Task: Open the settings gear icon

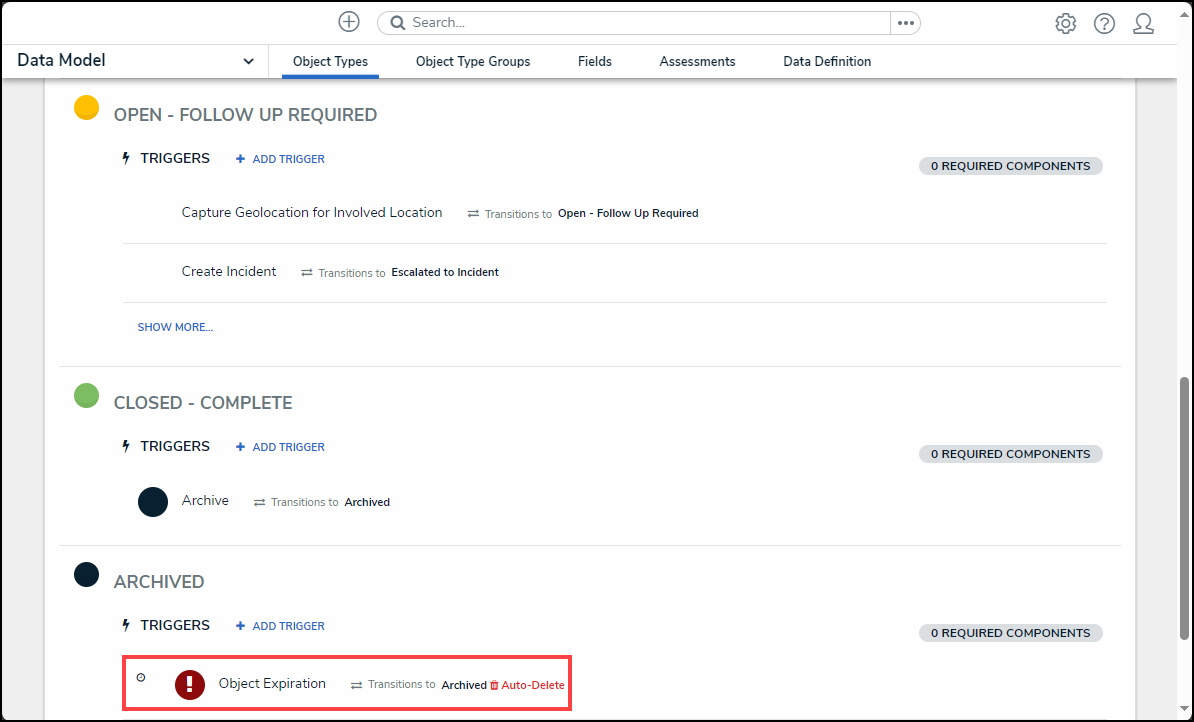Action: click(x=1065, y=24)
